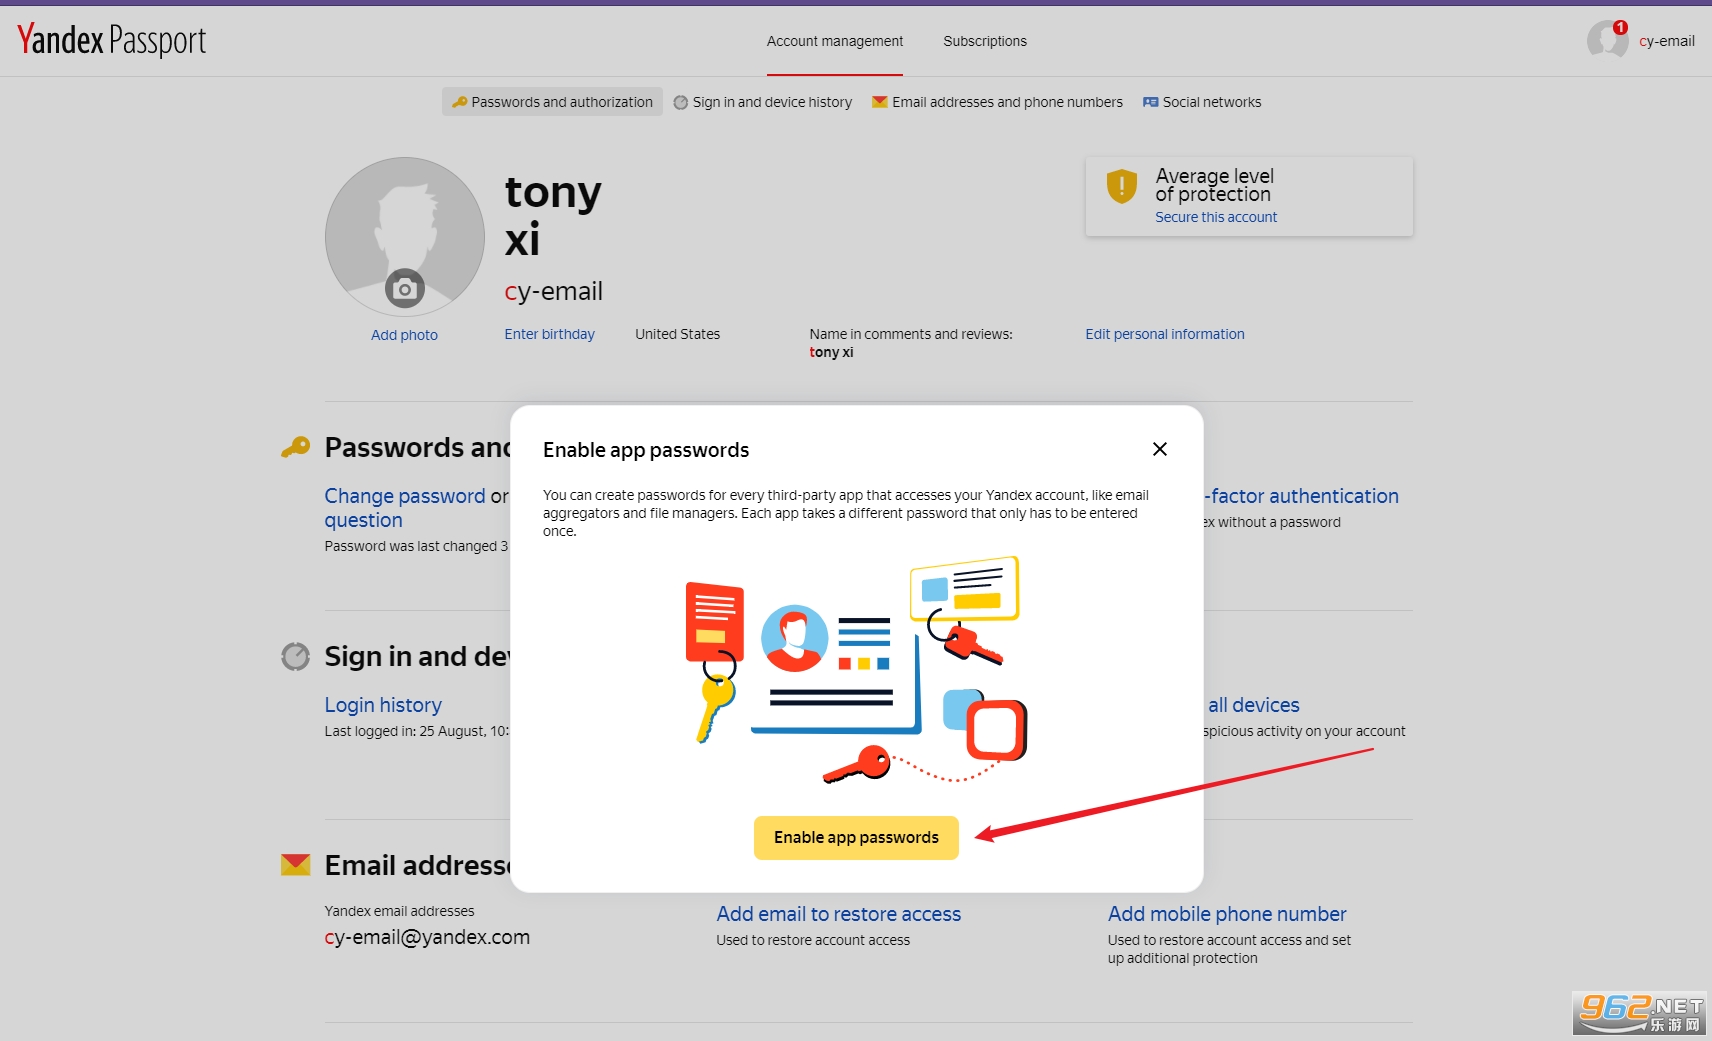Image resolution: width=1712 pixels, height=1041 pixels.
Task: Open the Change password link
Action: (405, 496)
